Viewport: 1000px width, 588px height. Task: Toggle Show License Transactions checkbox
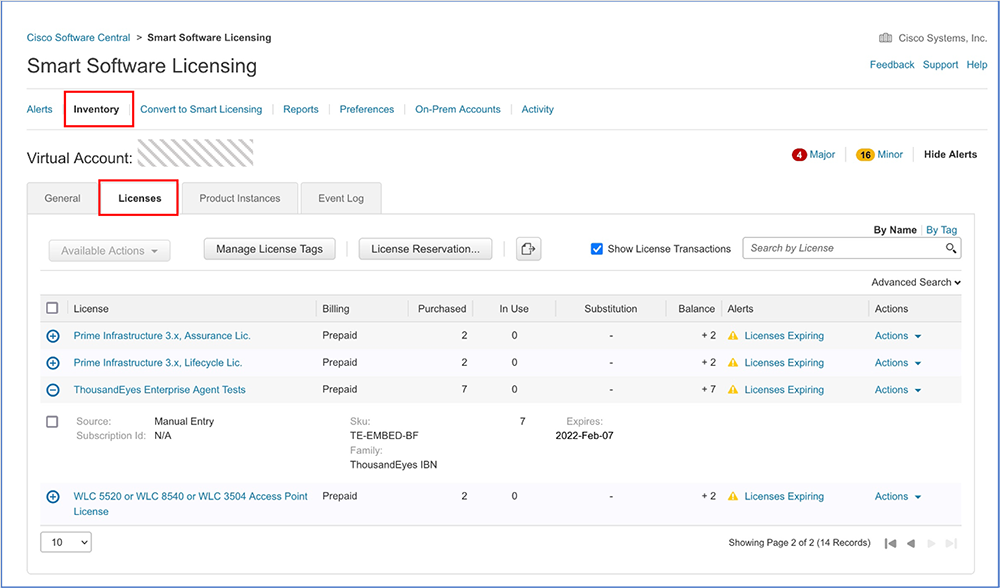[x=597, y=249]
